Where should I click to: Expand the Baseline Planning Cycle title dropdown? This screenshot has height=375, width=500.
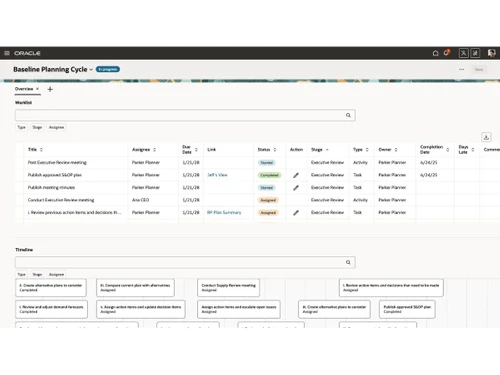click(x=91, y=70)
